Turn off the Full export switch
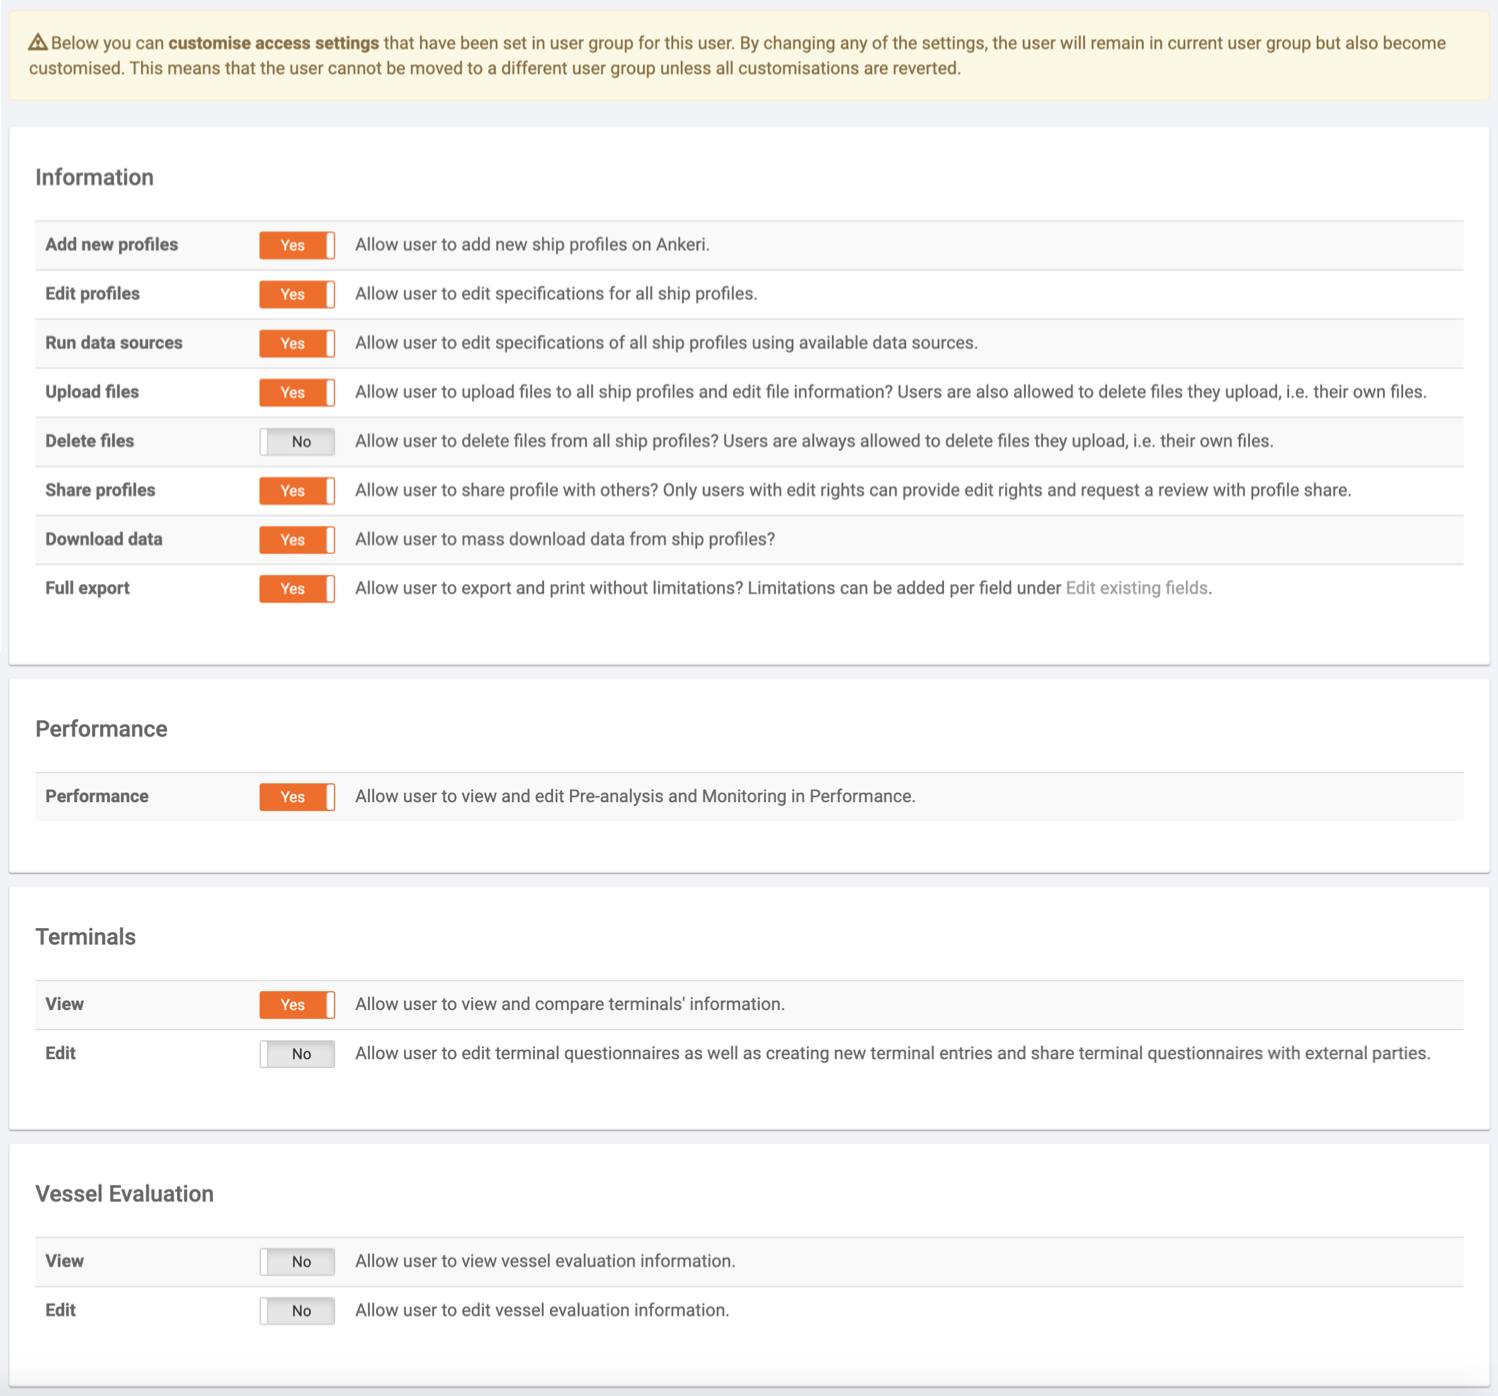Viewport: 1498px width, 1396px height. click(297, 588)
